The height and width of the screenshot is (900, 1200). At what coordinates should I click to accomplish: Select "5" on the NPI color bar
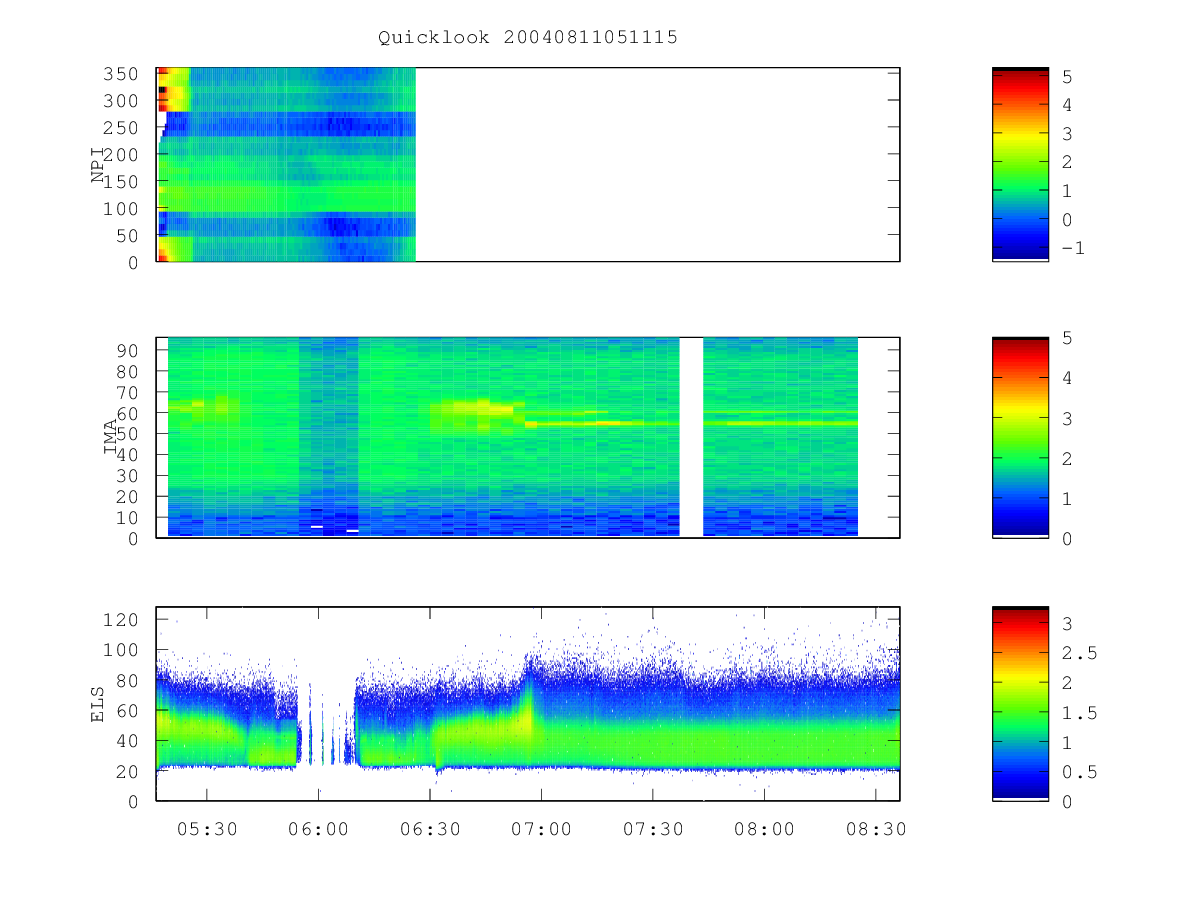point(1068,76)
